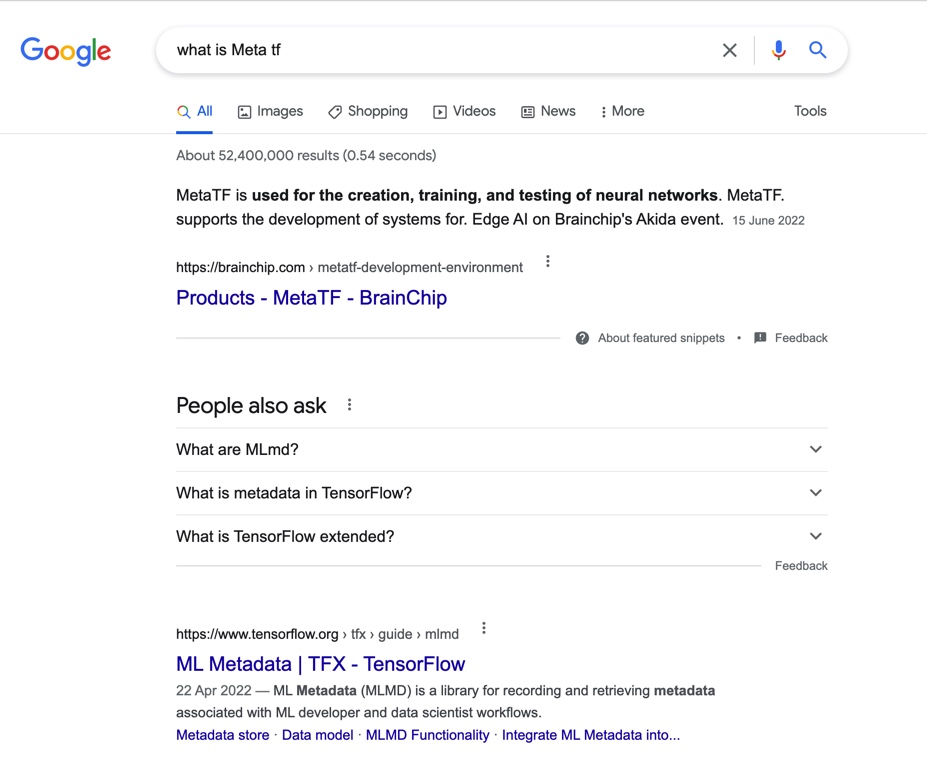Open ML Metadata | TFX - TensorFlow link
Screen dimensions: 927x774
[320, 663]
